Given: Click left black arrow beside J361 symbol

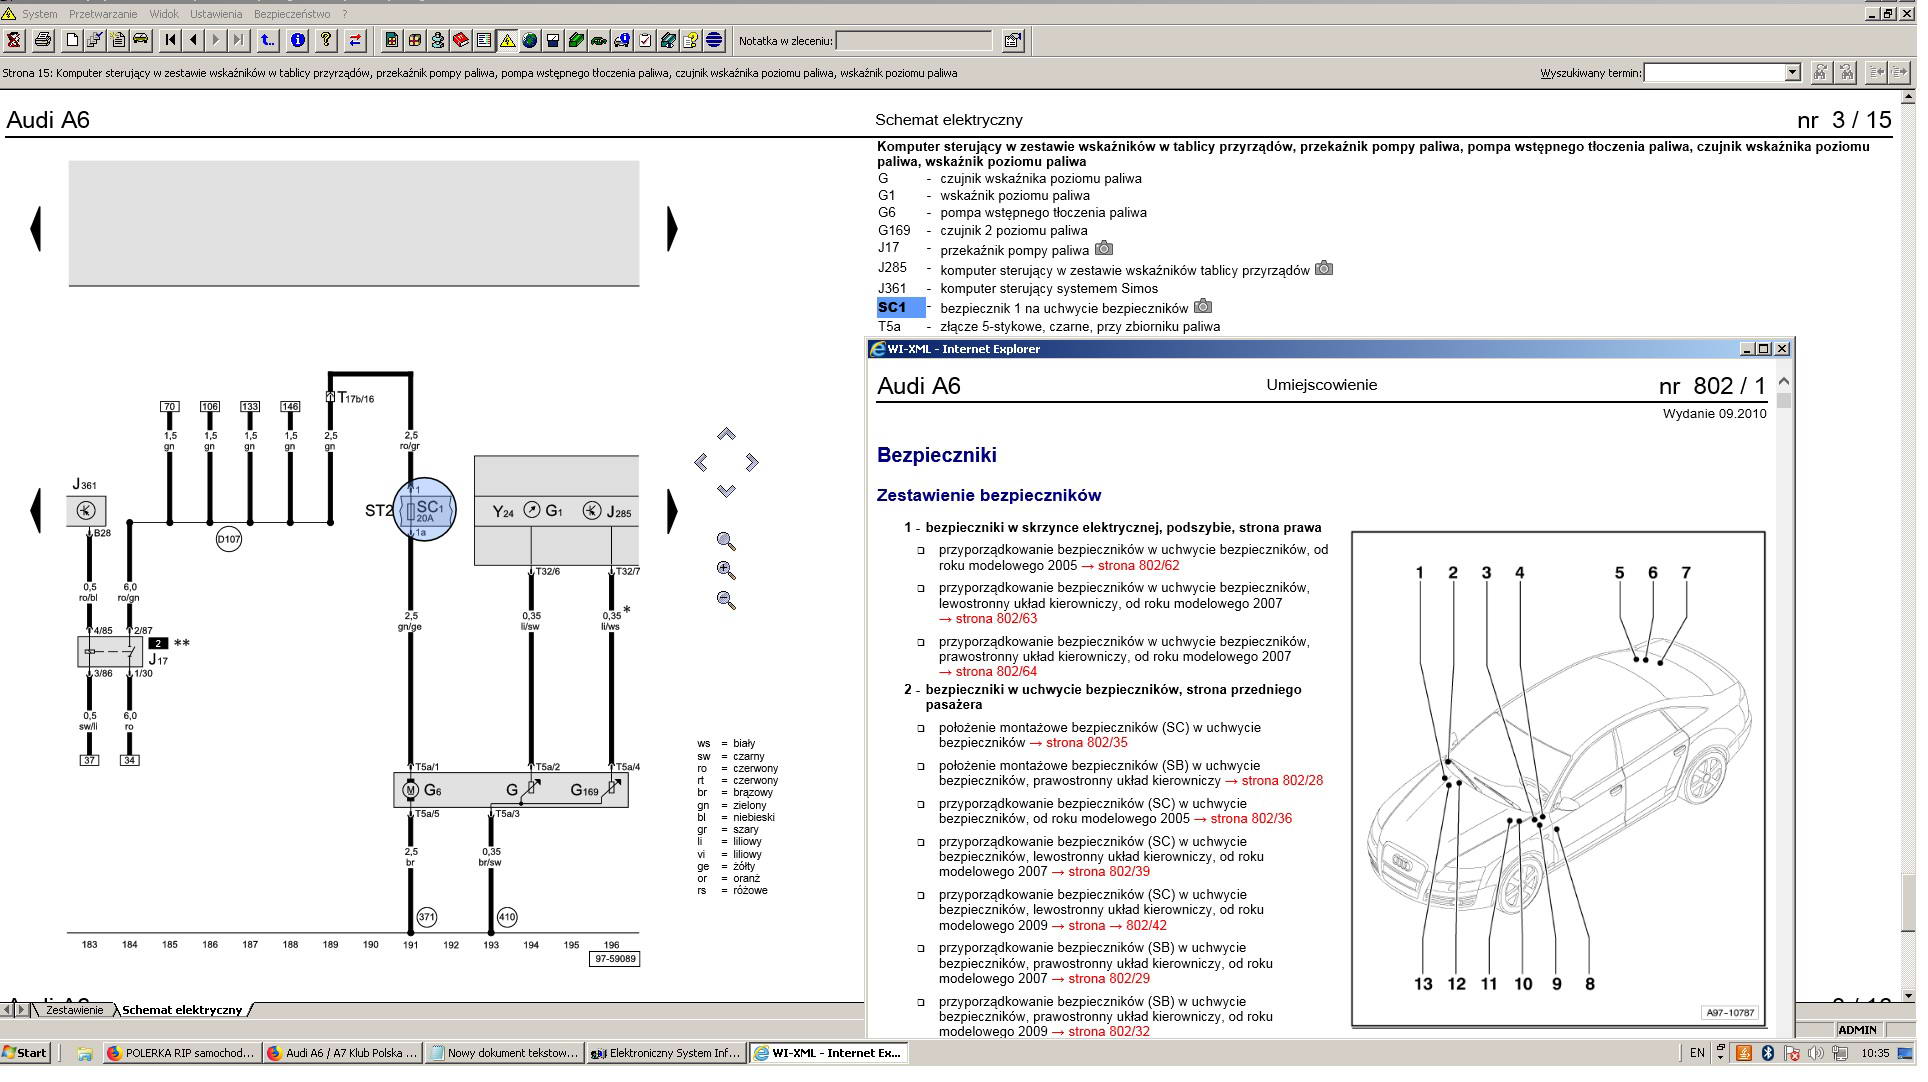Looking at the screenshot, I should point(36,511).
